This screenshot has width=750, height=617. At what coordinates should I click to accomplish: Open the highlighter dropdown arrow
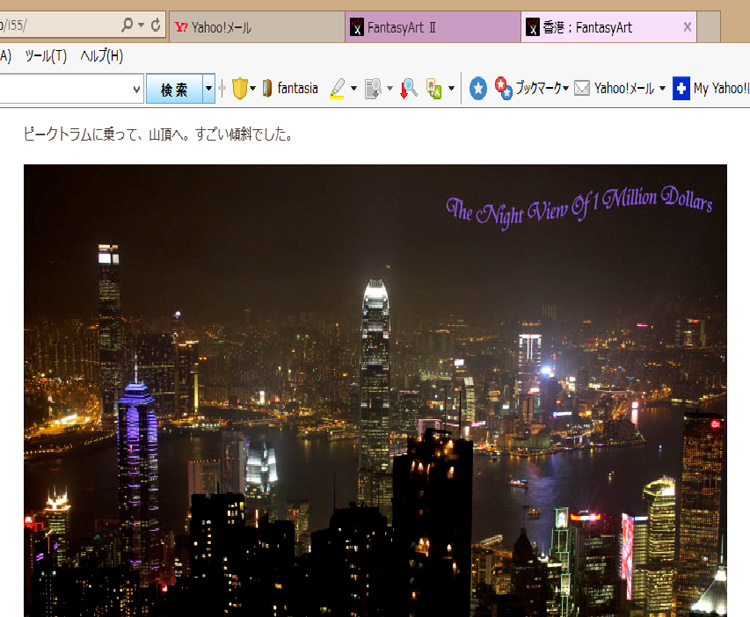pos(354,88)
